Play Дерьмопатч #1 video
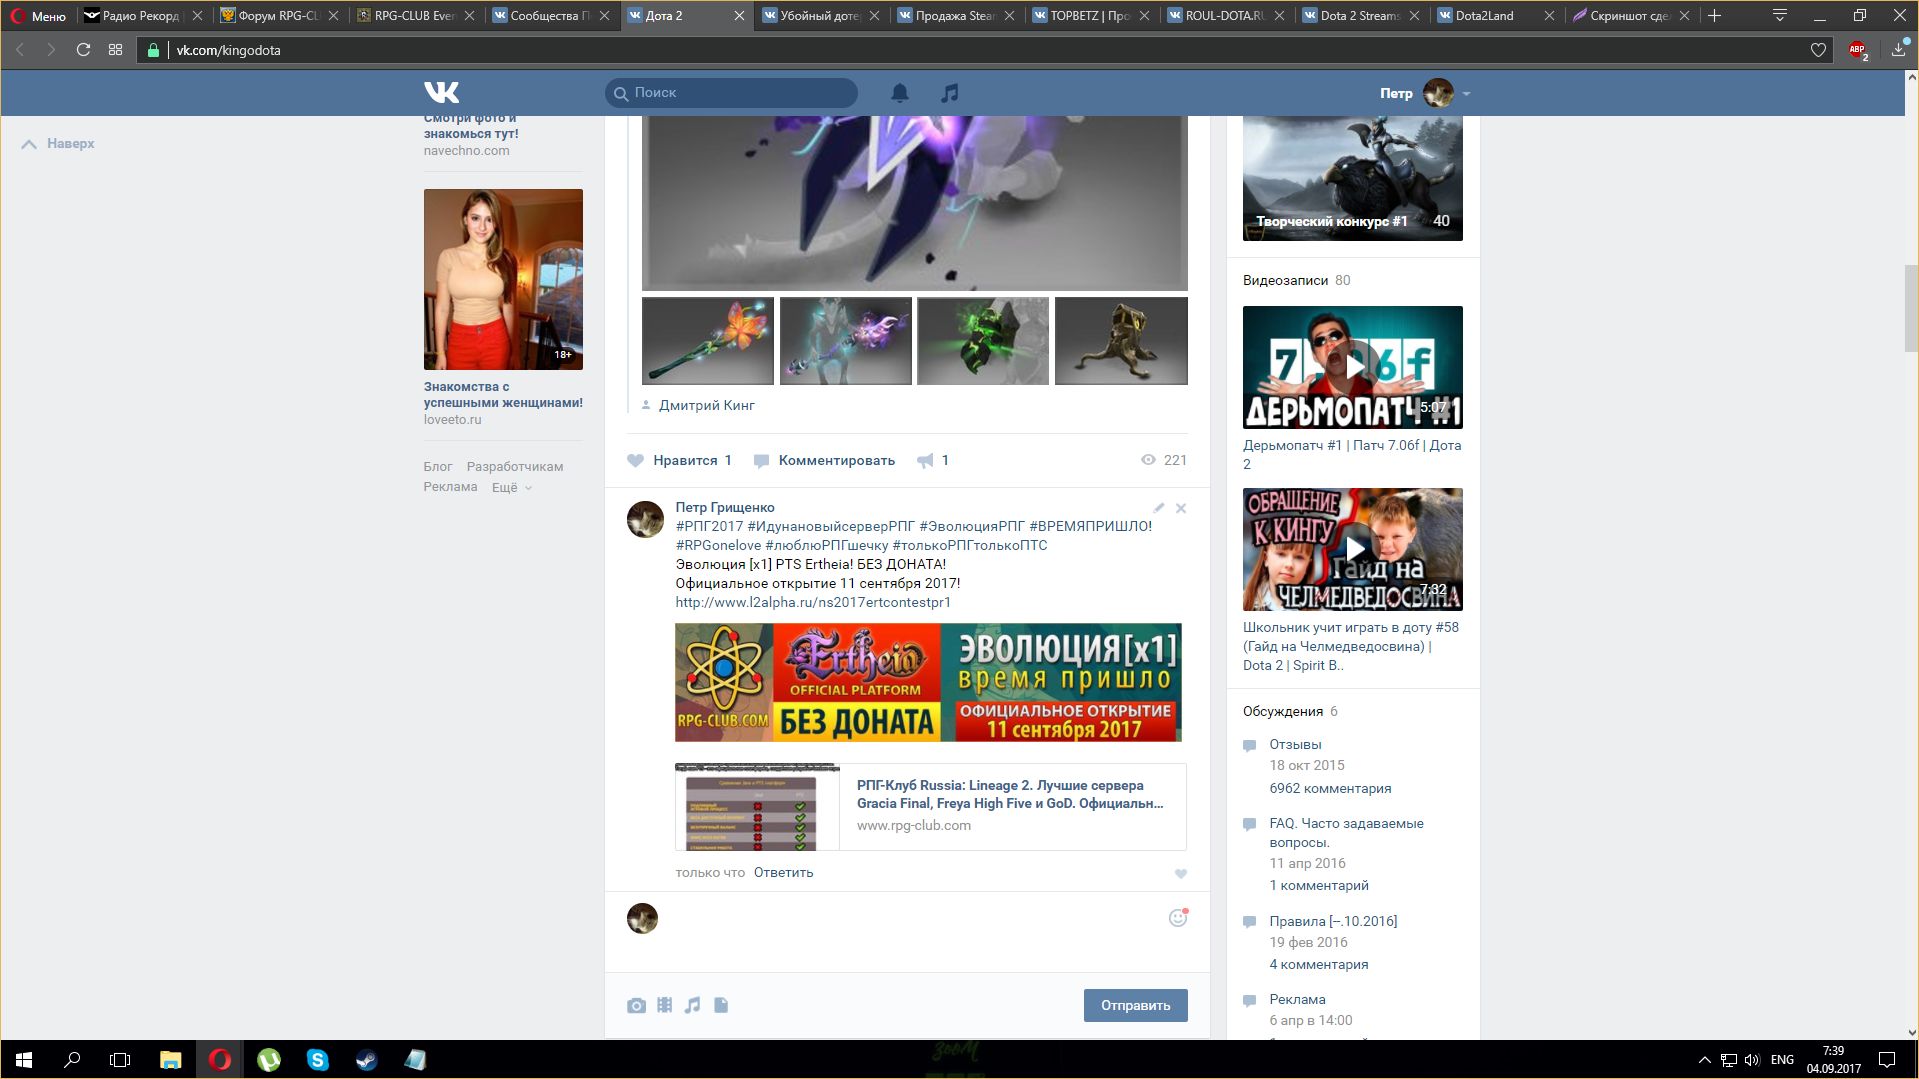The image size is (1919, 1079). click(x=1352, y=367)
